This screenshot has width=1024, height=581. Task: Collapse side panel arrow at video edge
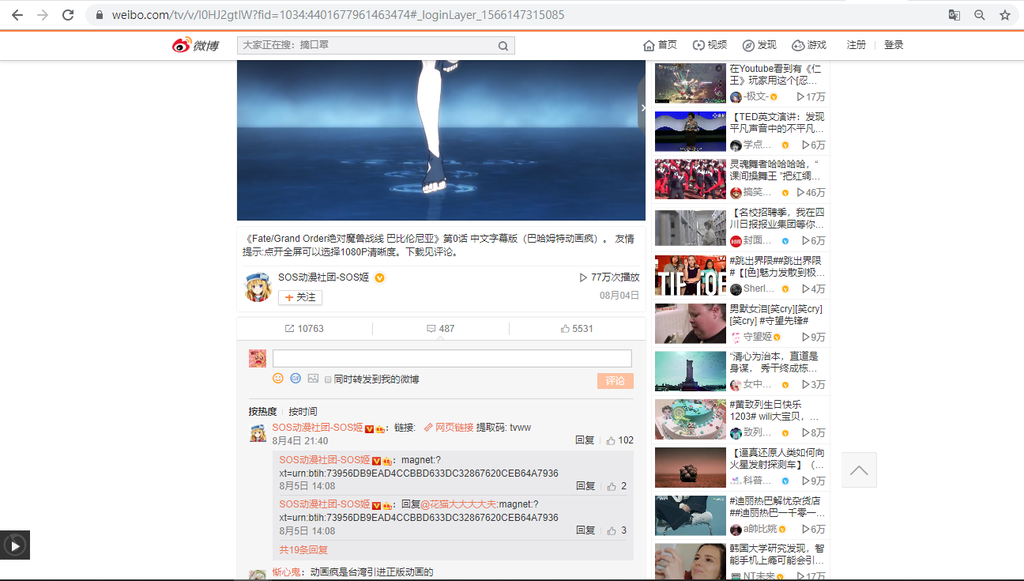tap(642, 108)
